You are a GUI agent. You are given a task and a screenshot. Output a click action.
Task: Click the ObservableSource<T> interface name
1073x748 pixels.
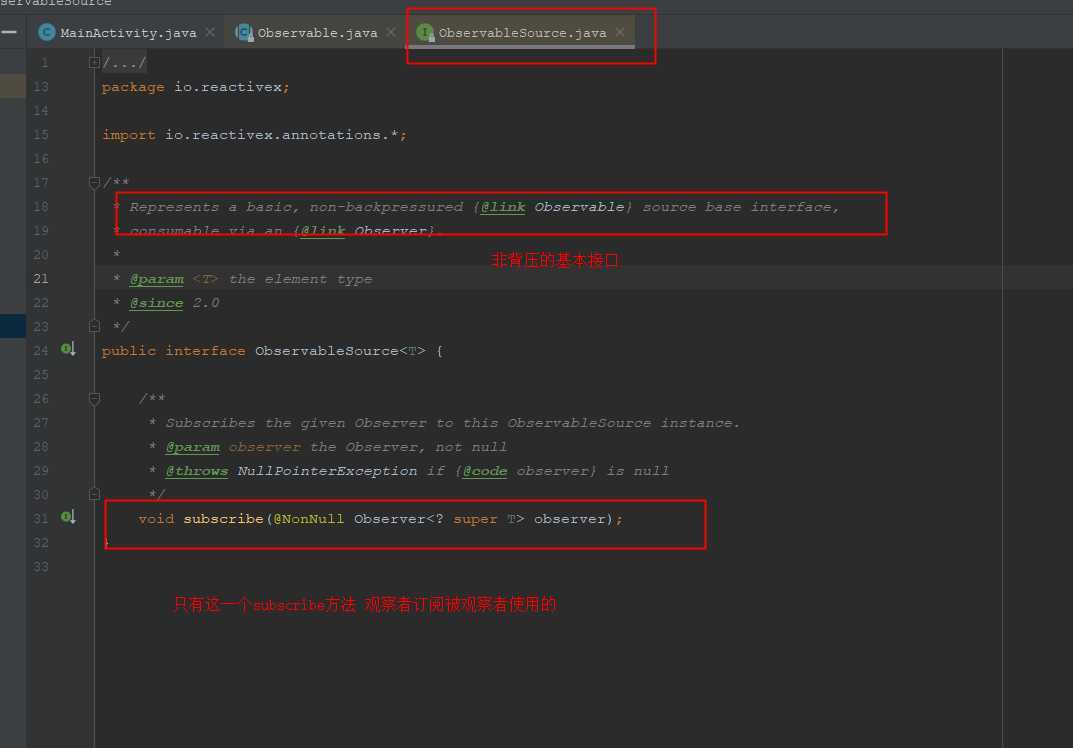340,351
